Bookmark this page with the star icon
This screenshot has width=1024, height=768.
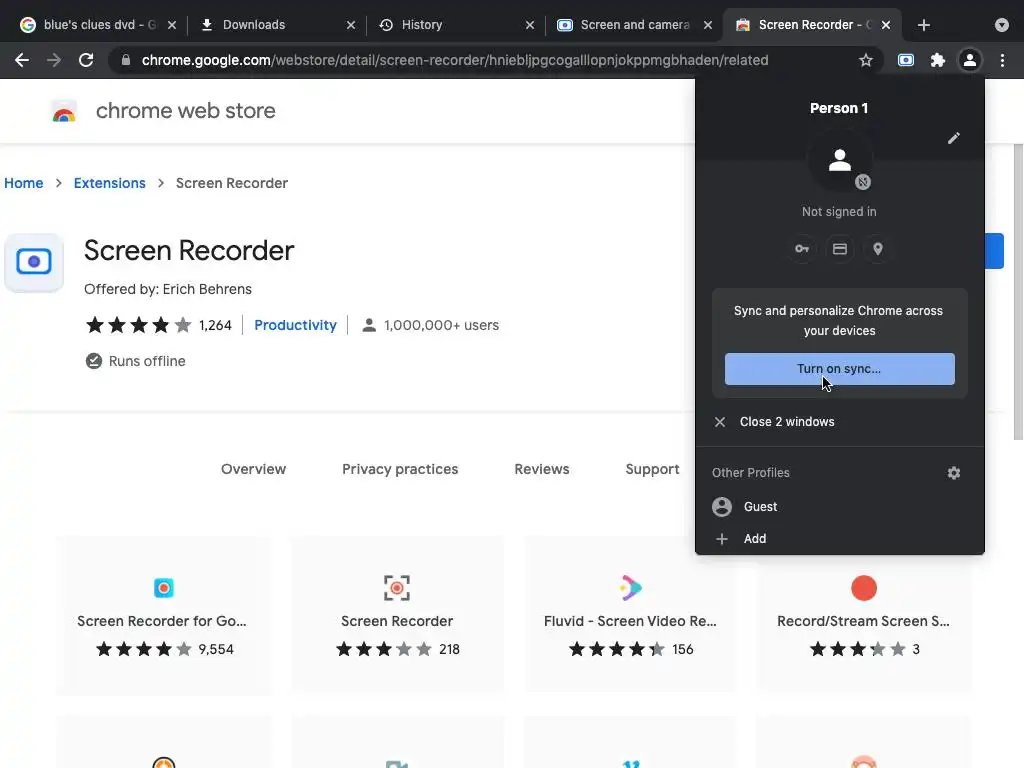click(865, 60)
